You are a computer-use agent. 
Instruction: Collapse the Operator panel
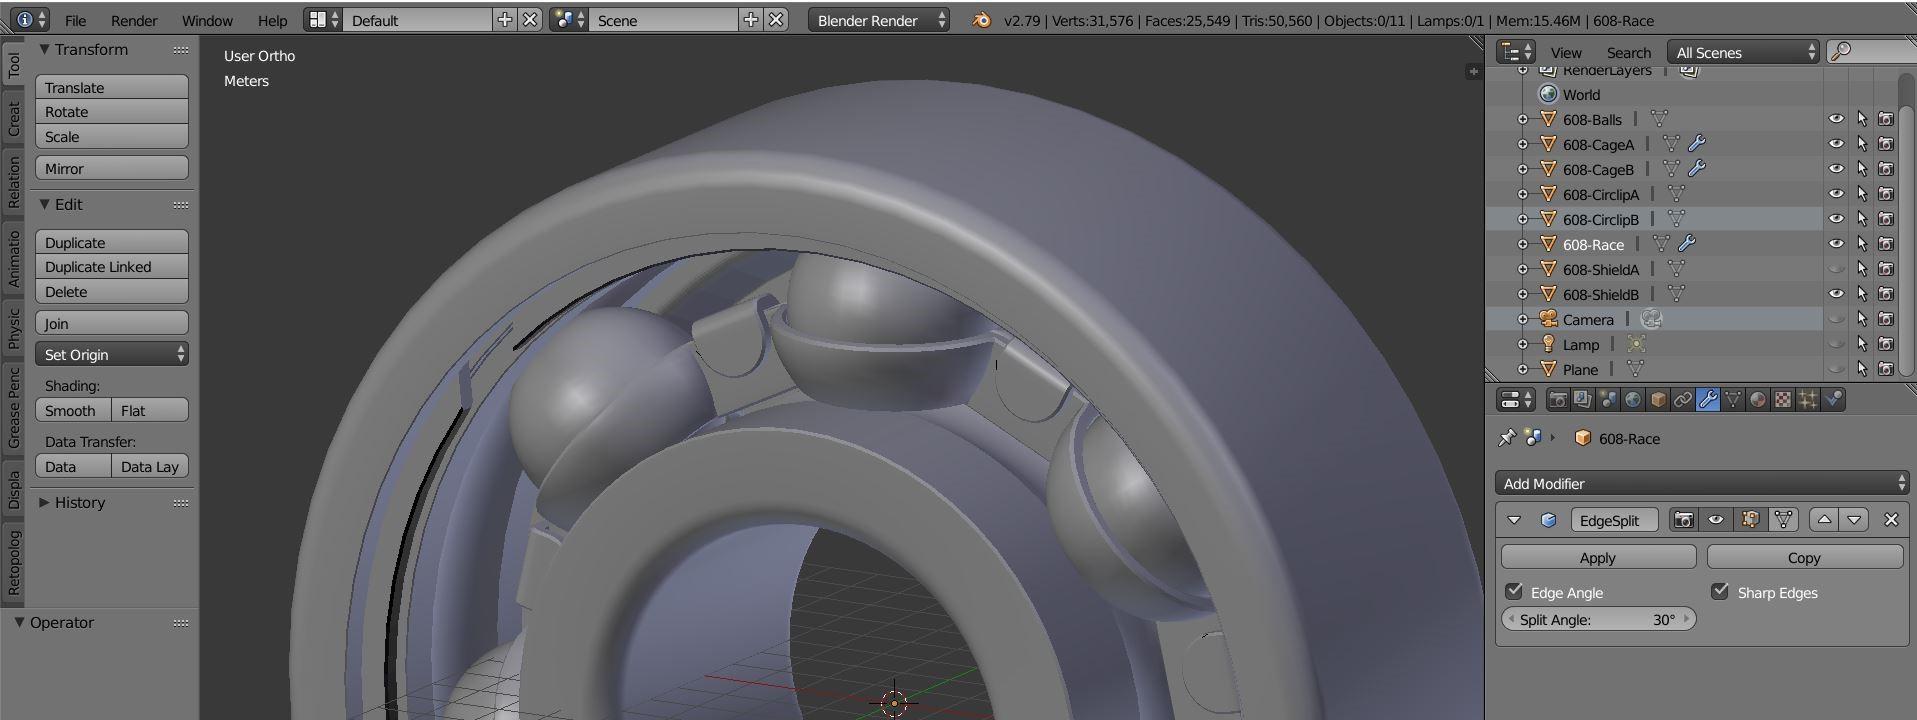tap(19, 622)
